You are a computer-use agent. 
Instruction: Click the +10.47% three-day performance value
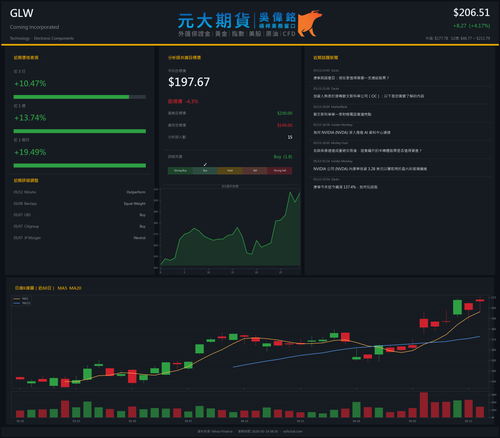pos(30,83)
